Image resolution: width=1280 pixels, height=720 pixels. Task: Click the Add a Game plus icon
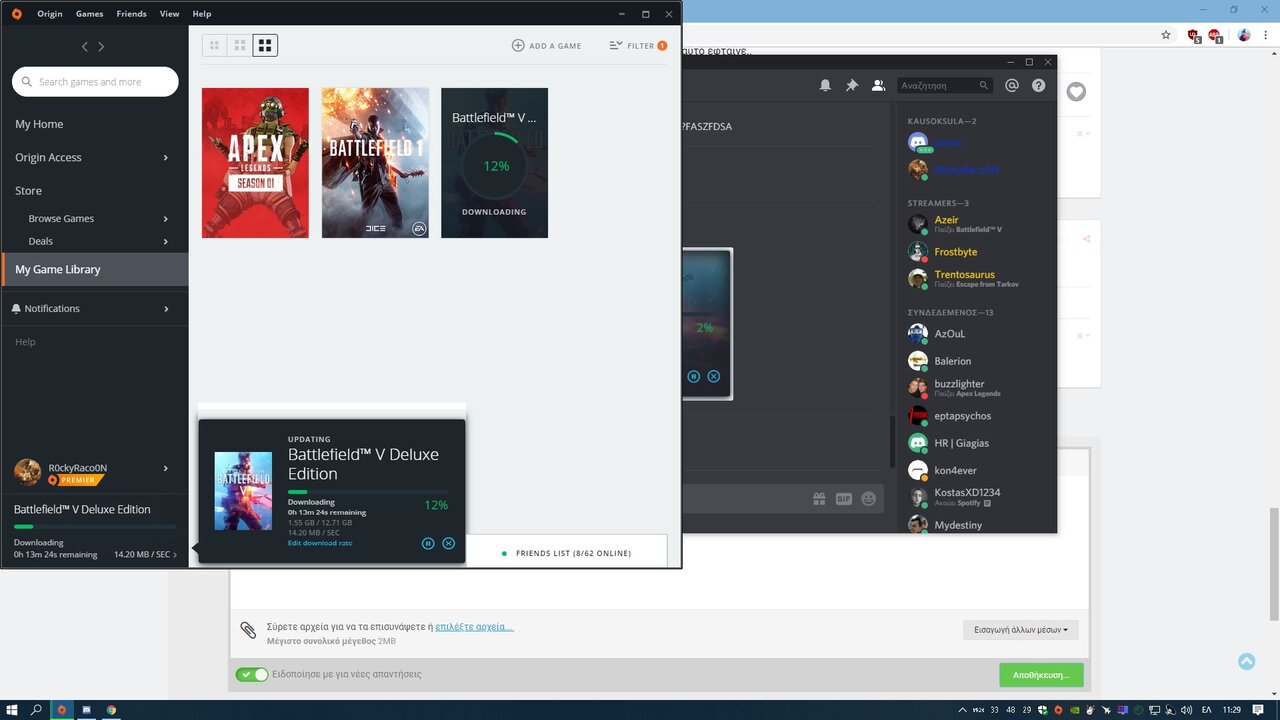[x=518, y=46]
